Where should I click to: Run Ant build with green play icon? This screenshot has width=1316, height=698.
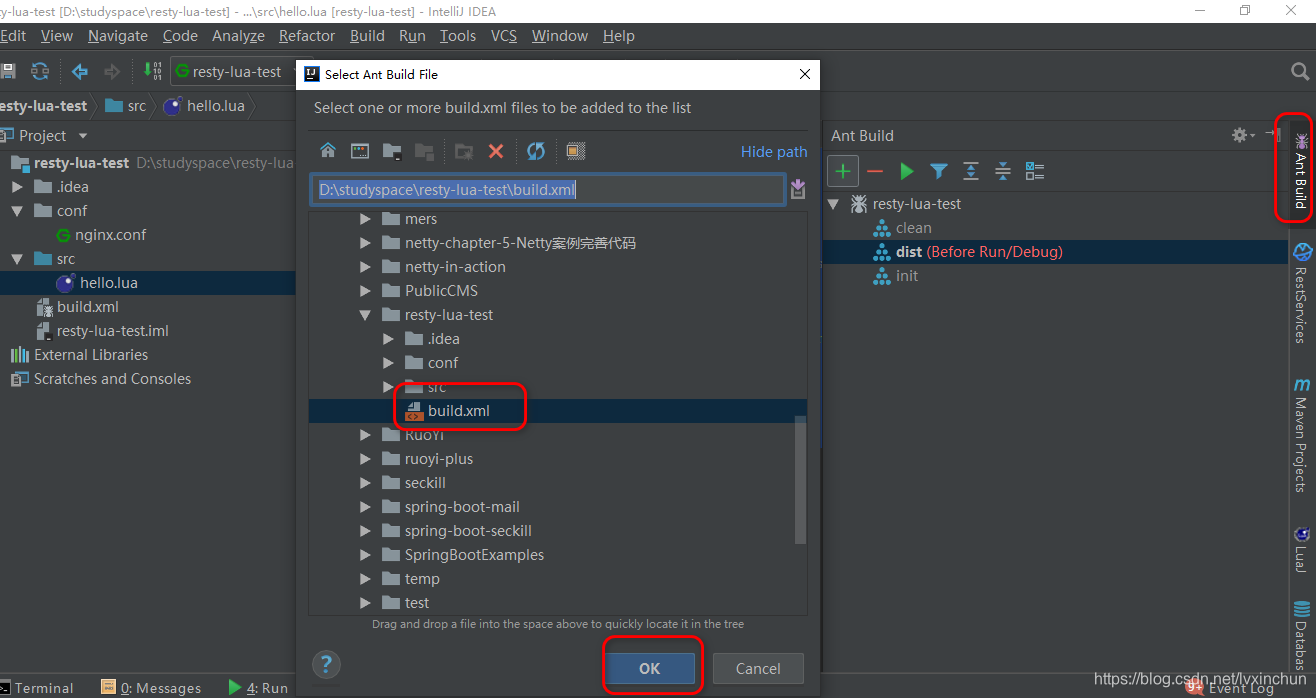pos(907,172)
